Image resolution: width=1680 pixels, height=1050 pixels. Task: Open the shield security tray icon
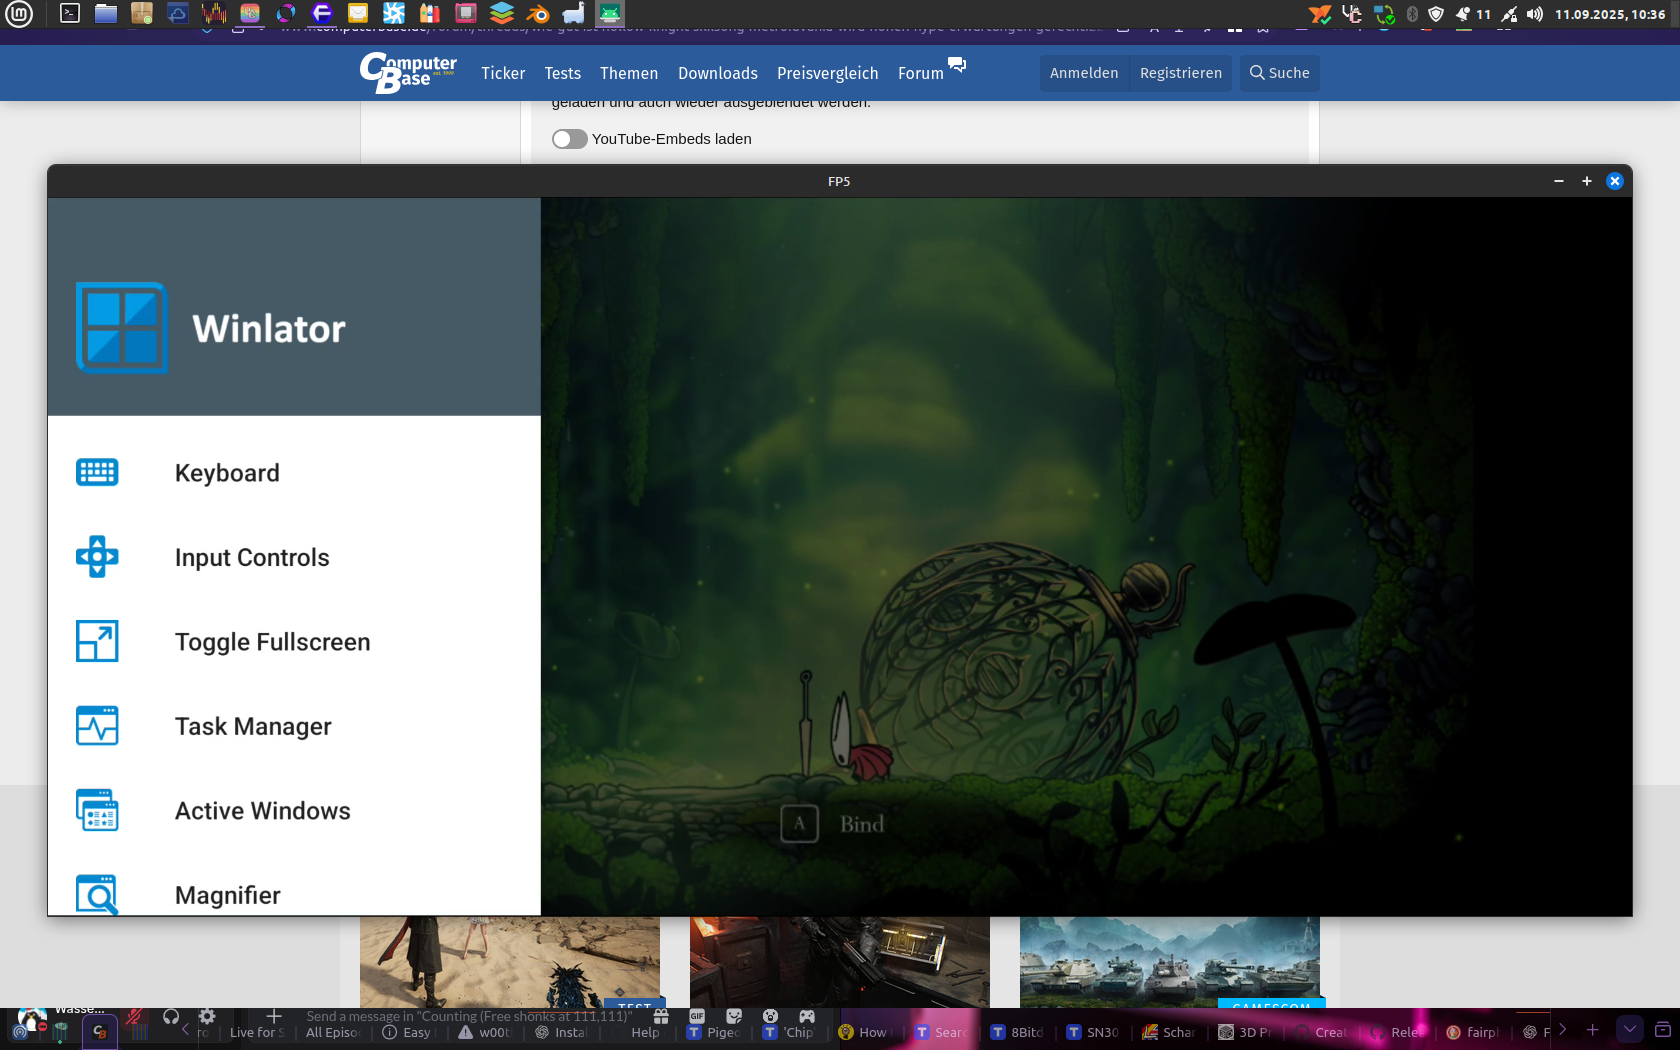1436,14
